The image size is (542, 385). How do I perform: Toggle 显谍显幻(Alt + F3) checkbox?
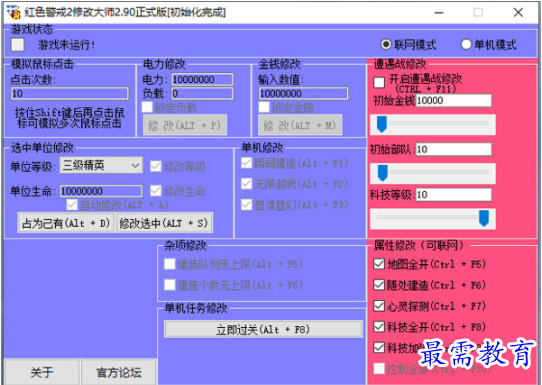pyautogui.click(x=246, y=205)
